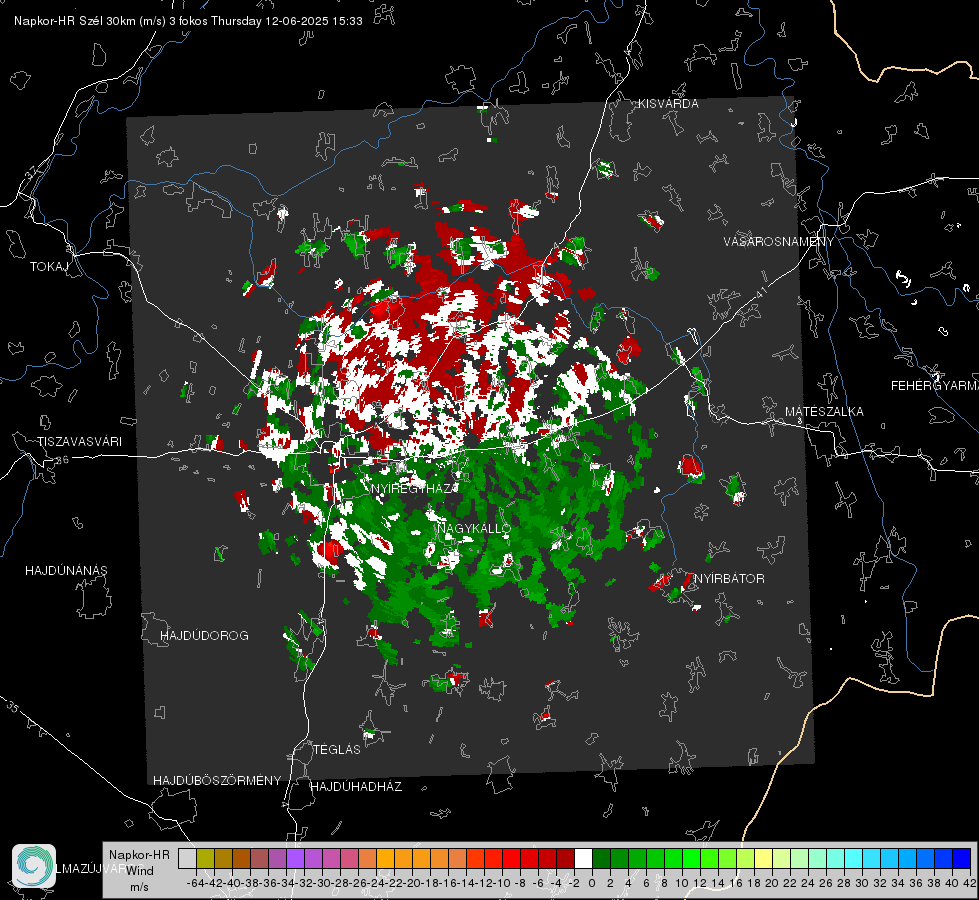Viewport: 979px width, 900px height.
Task: Click the 42 value at scale end
Action: pyautogui.click(x=970, y=883)
